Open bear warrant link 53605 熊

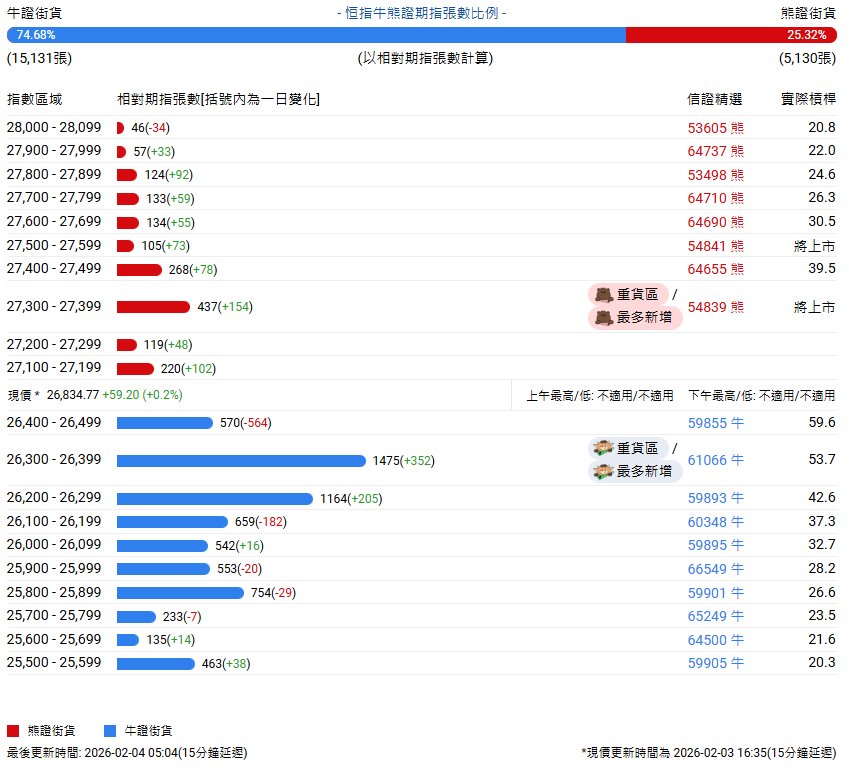pyautogui.click(x=715, y=128)
